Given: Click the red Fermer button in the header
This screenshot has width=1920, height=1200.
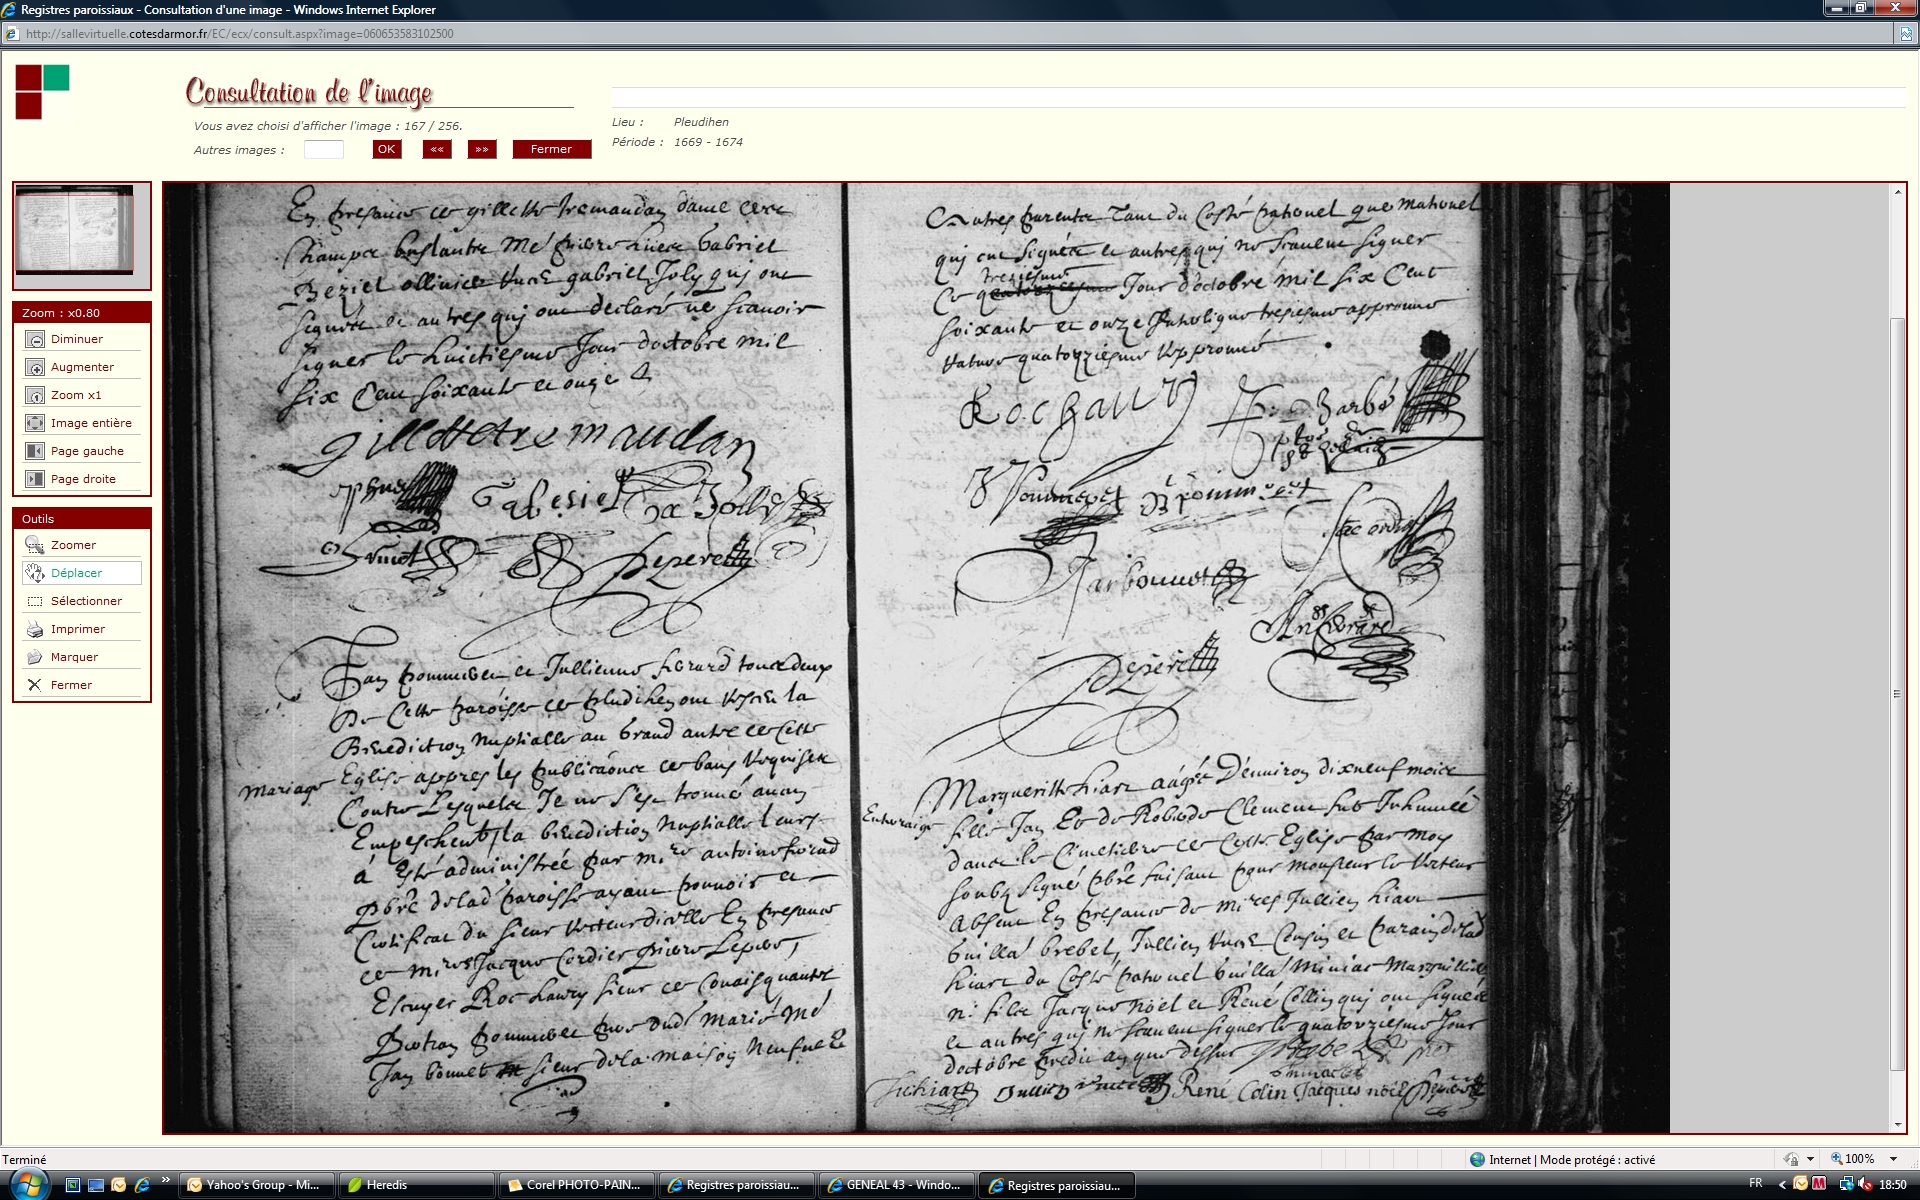Looking at the screenshot, I should point(551,150).
